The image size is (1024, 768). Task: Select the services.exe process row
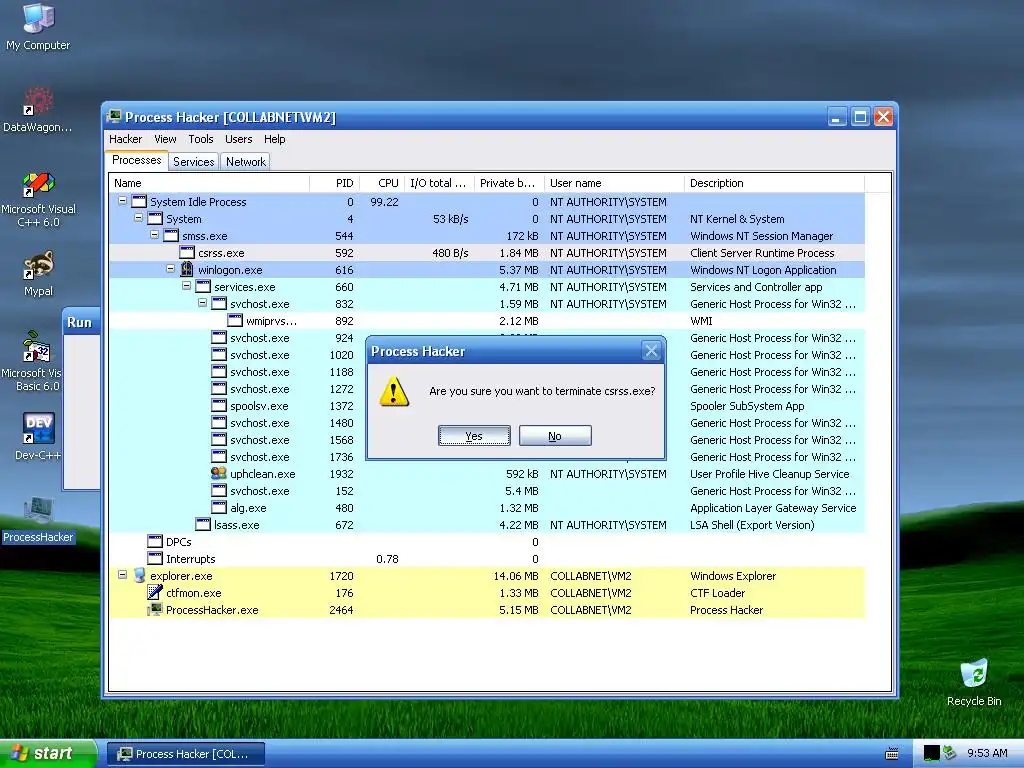click(487, 287)
